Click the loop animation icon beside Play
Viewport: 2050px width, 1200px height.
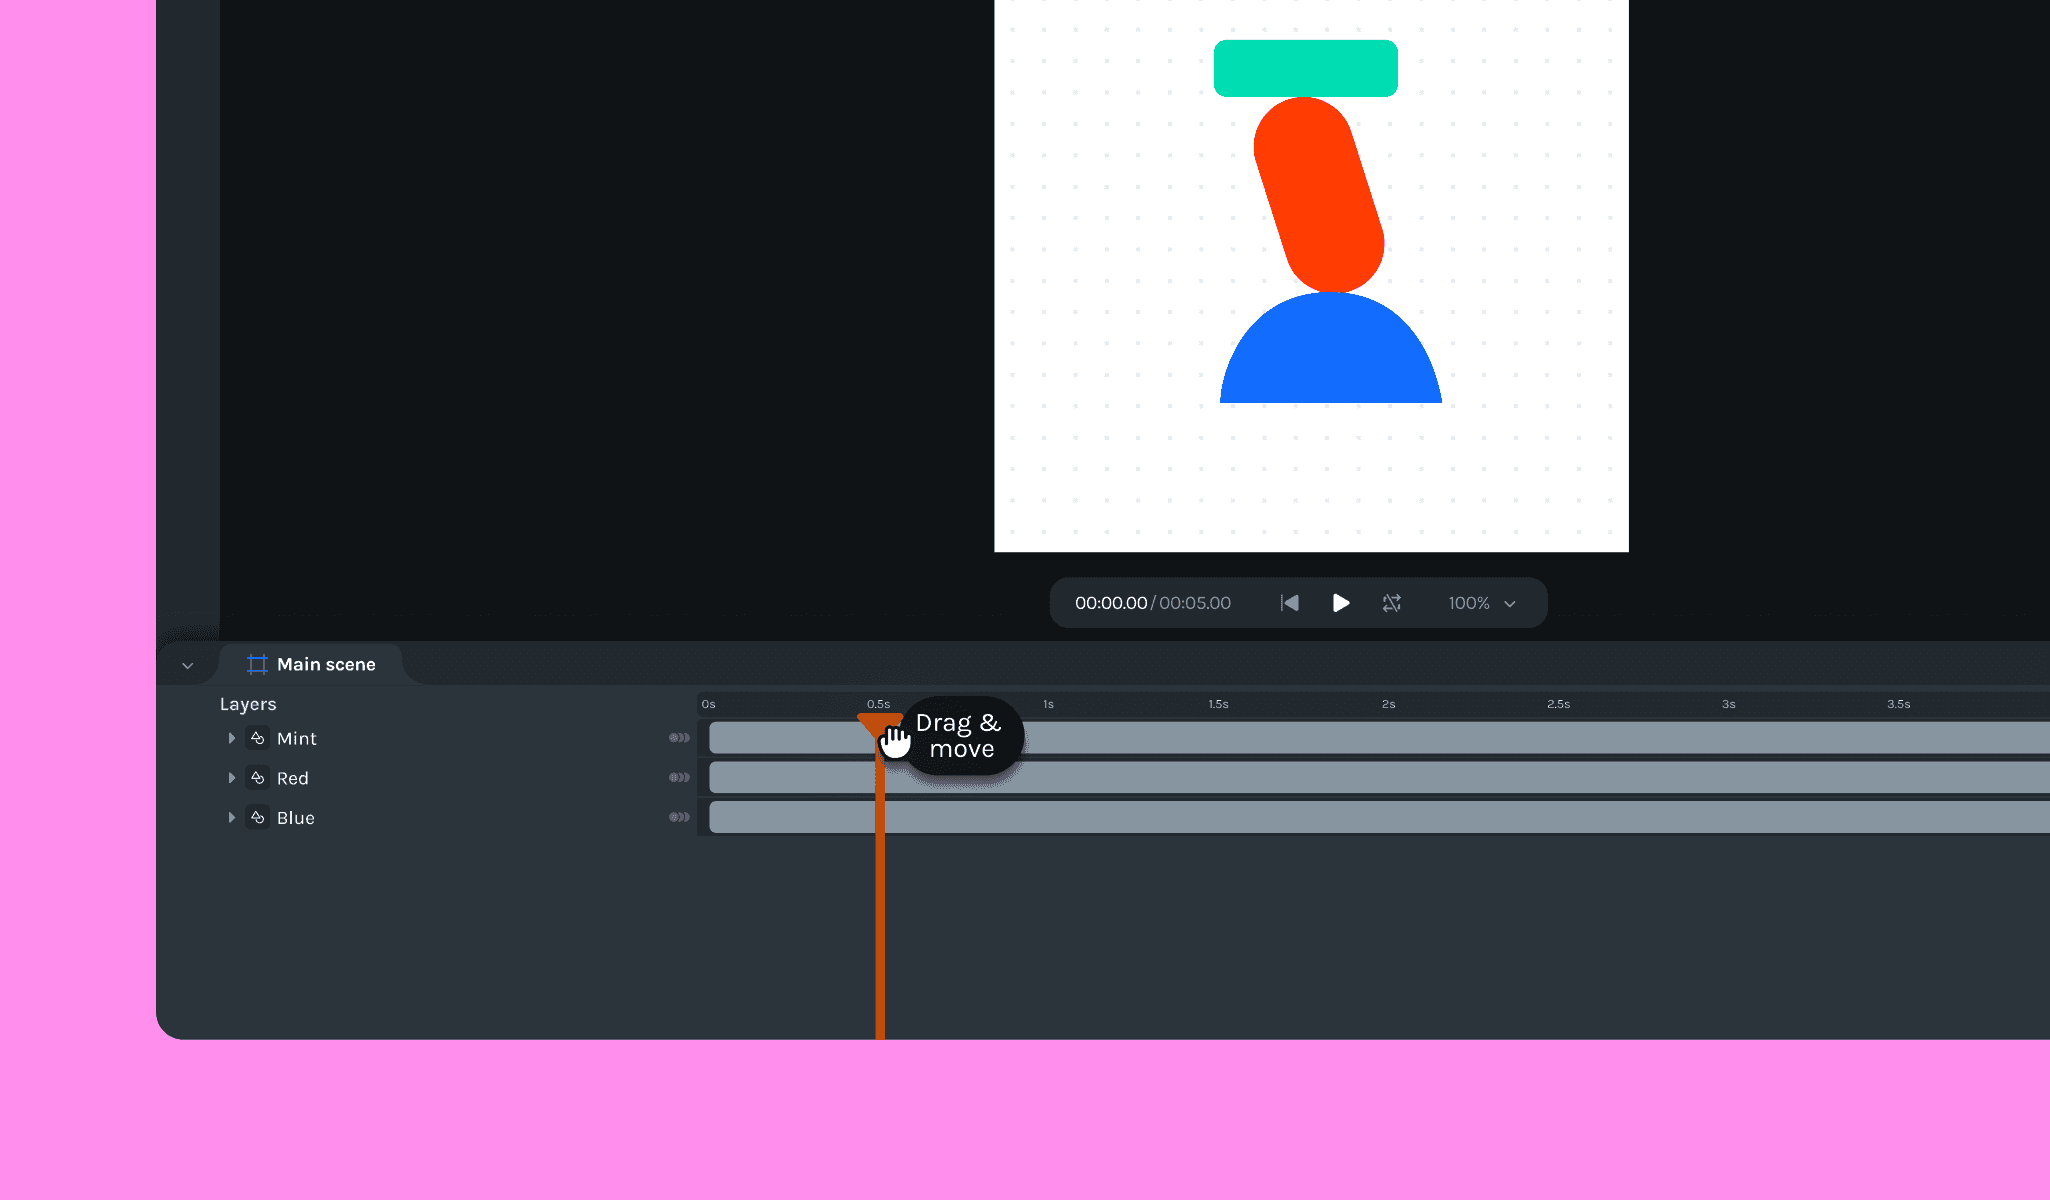coord(1392,602)
